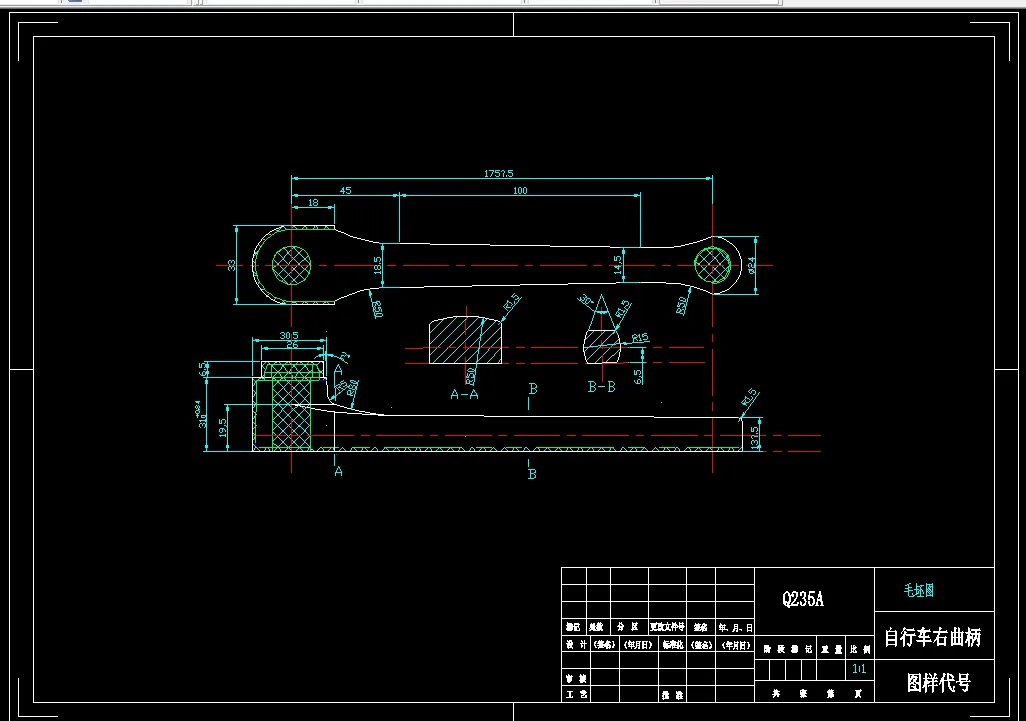
Task: Select the 自行车右曲柄 part name
Action: pos(932,637)
